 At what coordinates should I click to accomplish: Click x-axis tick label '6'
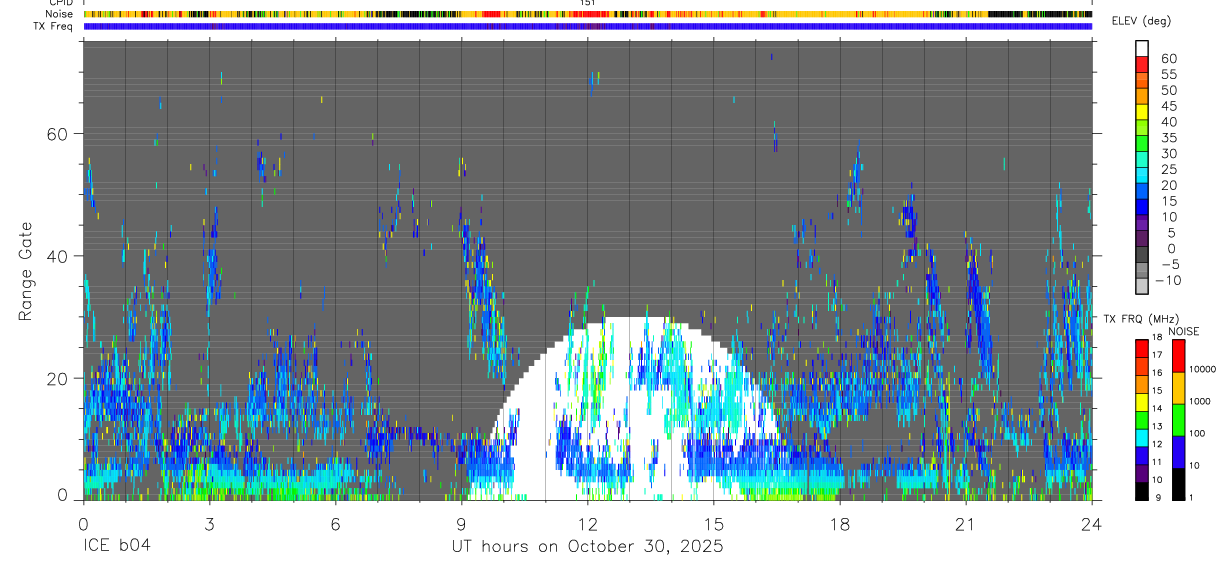point(335,523)
